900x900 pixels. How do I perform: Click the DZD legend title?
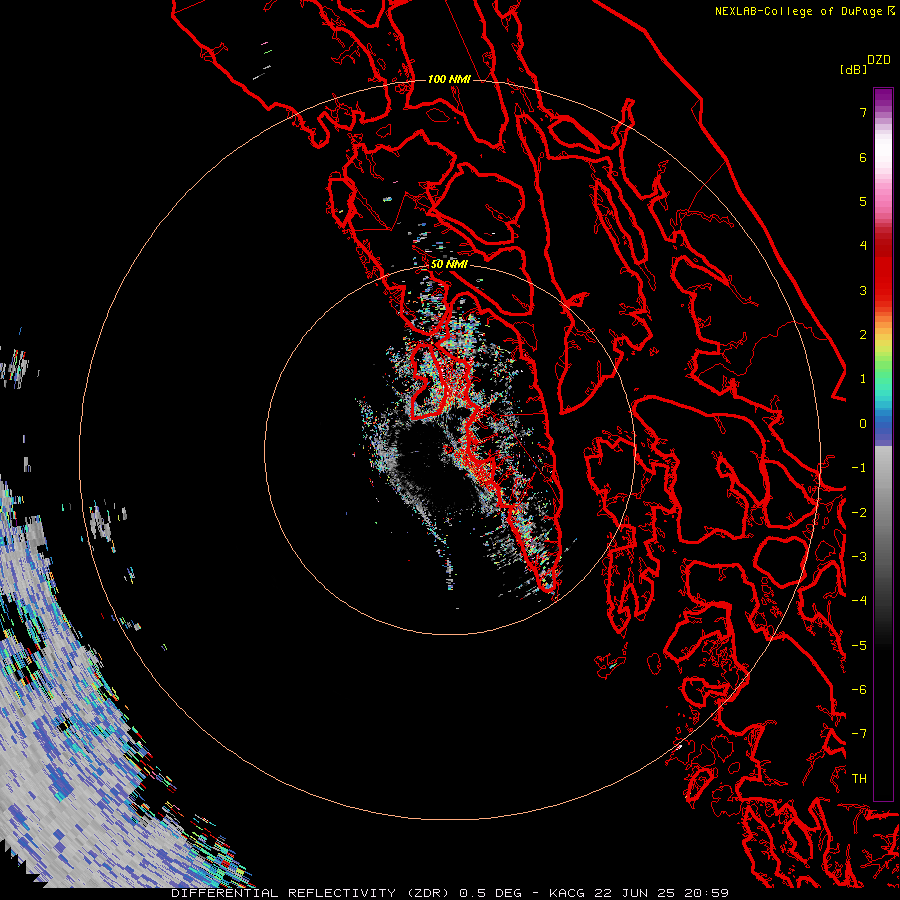[x=879, y=60]
